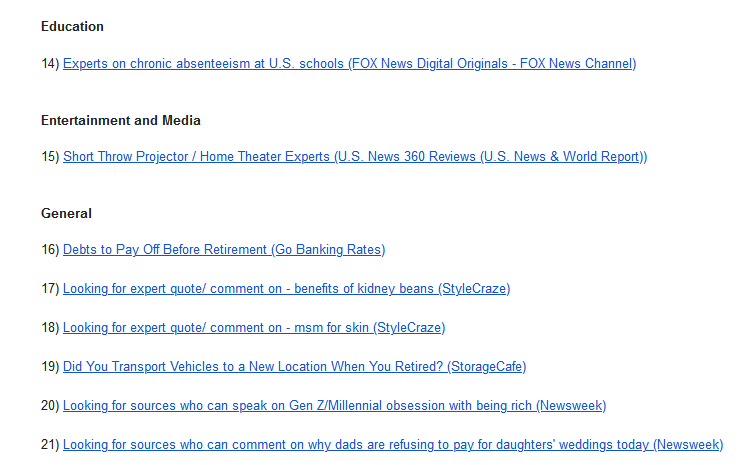Click the number 17) list marker

tap(50, 289)
